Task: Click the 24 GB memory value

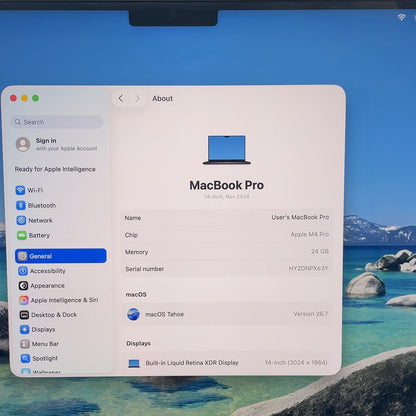Action: [320, 251]
